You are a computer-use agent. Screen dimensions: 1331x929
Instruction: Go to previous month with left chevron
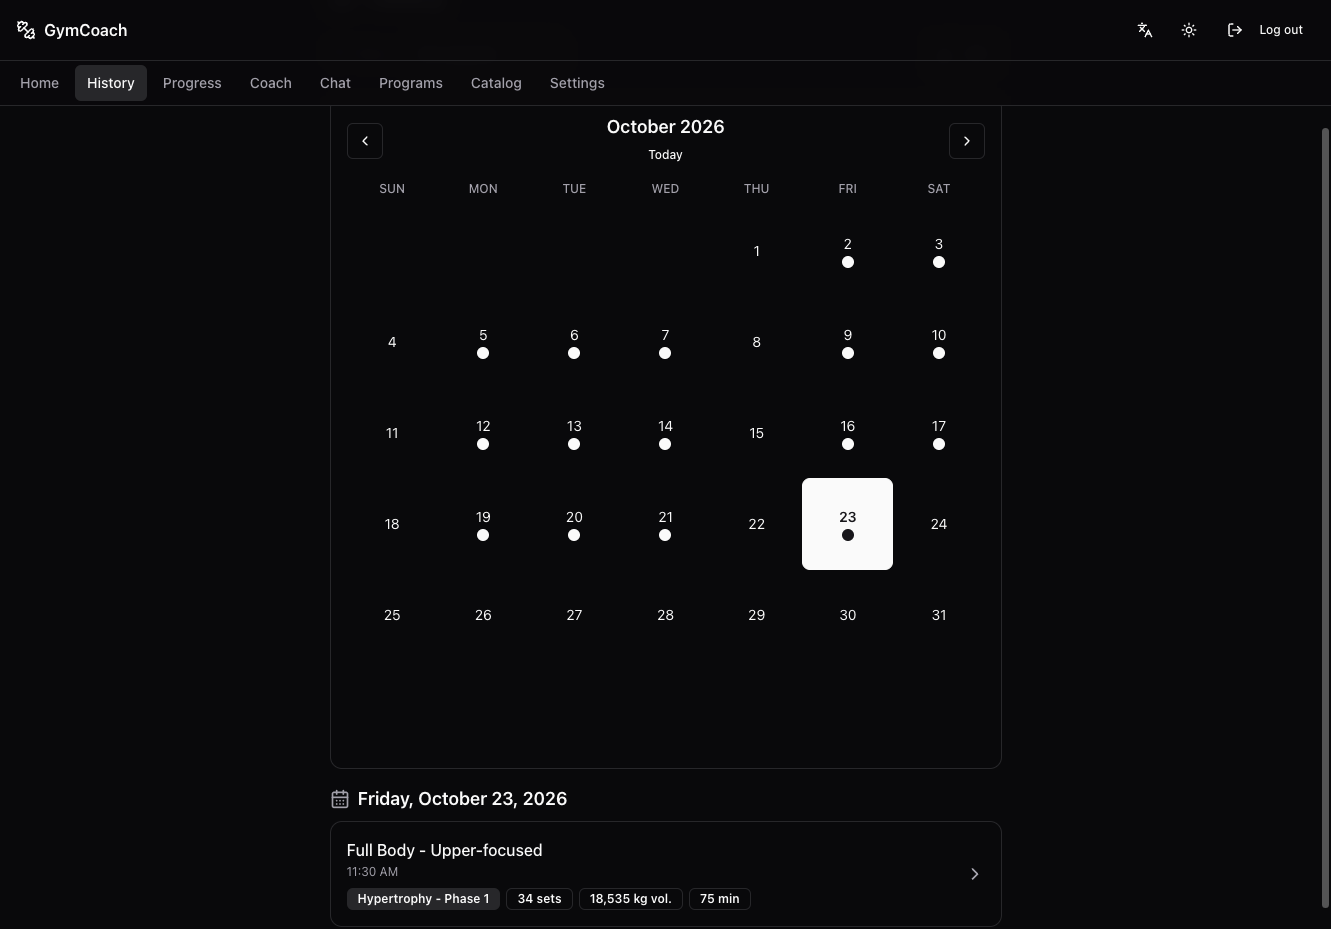click(365, 141)
